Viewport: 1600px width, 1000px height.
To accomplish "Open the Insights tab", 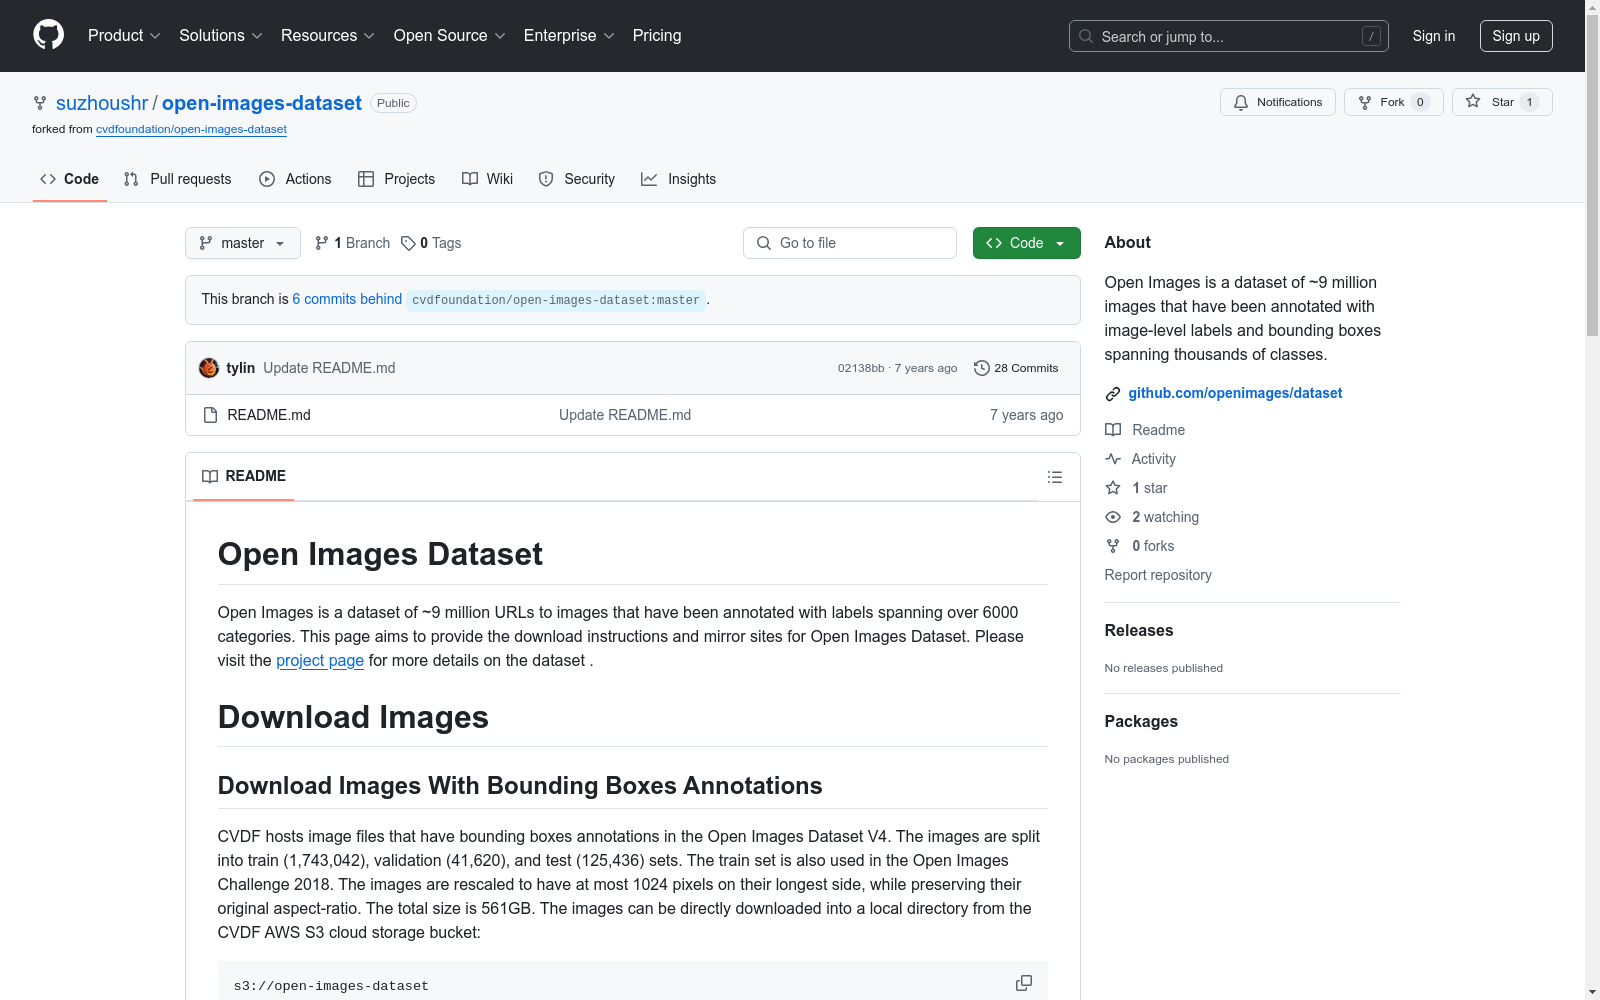I will (x=679, y=179).
